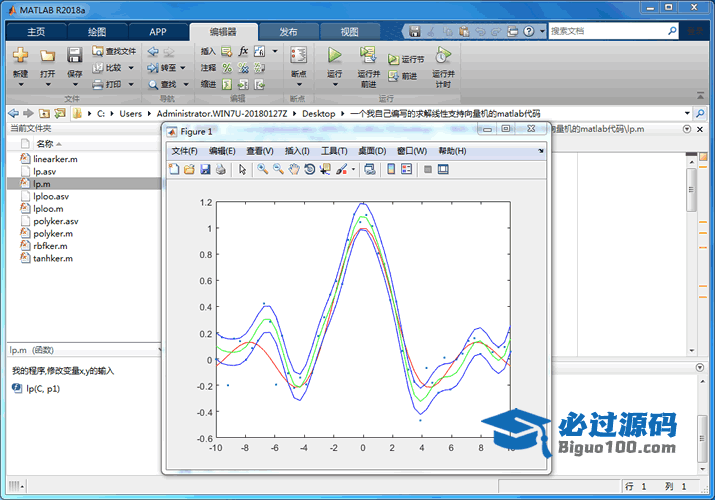
Task: Open the Save (保存) dropdown arrow
Action: pyautogui.click(x=75, y=84)
